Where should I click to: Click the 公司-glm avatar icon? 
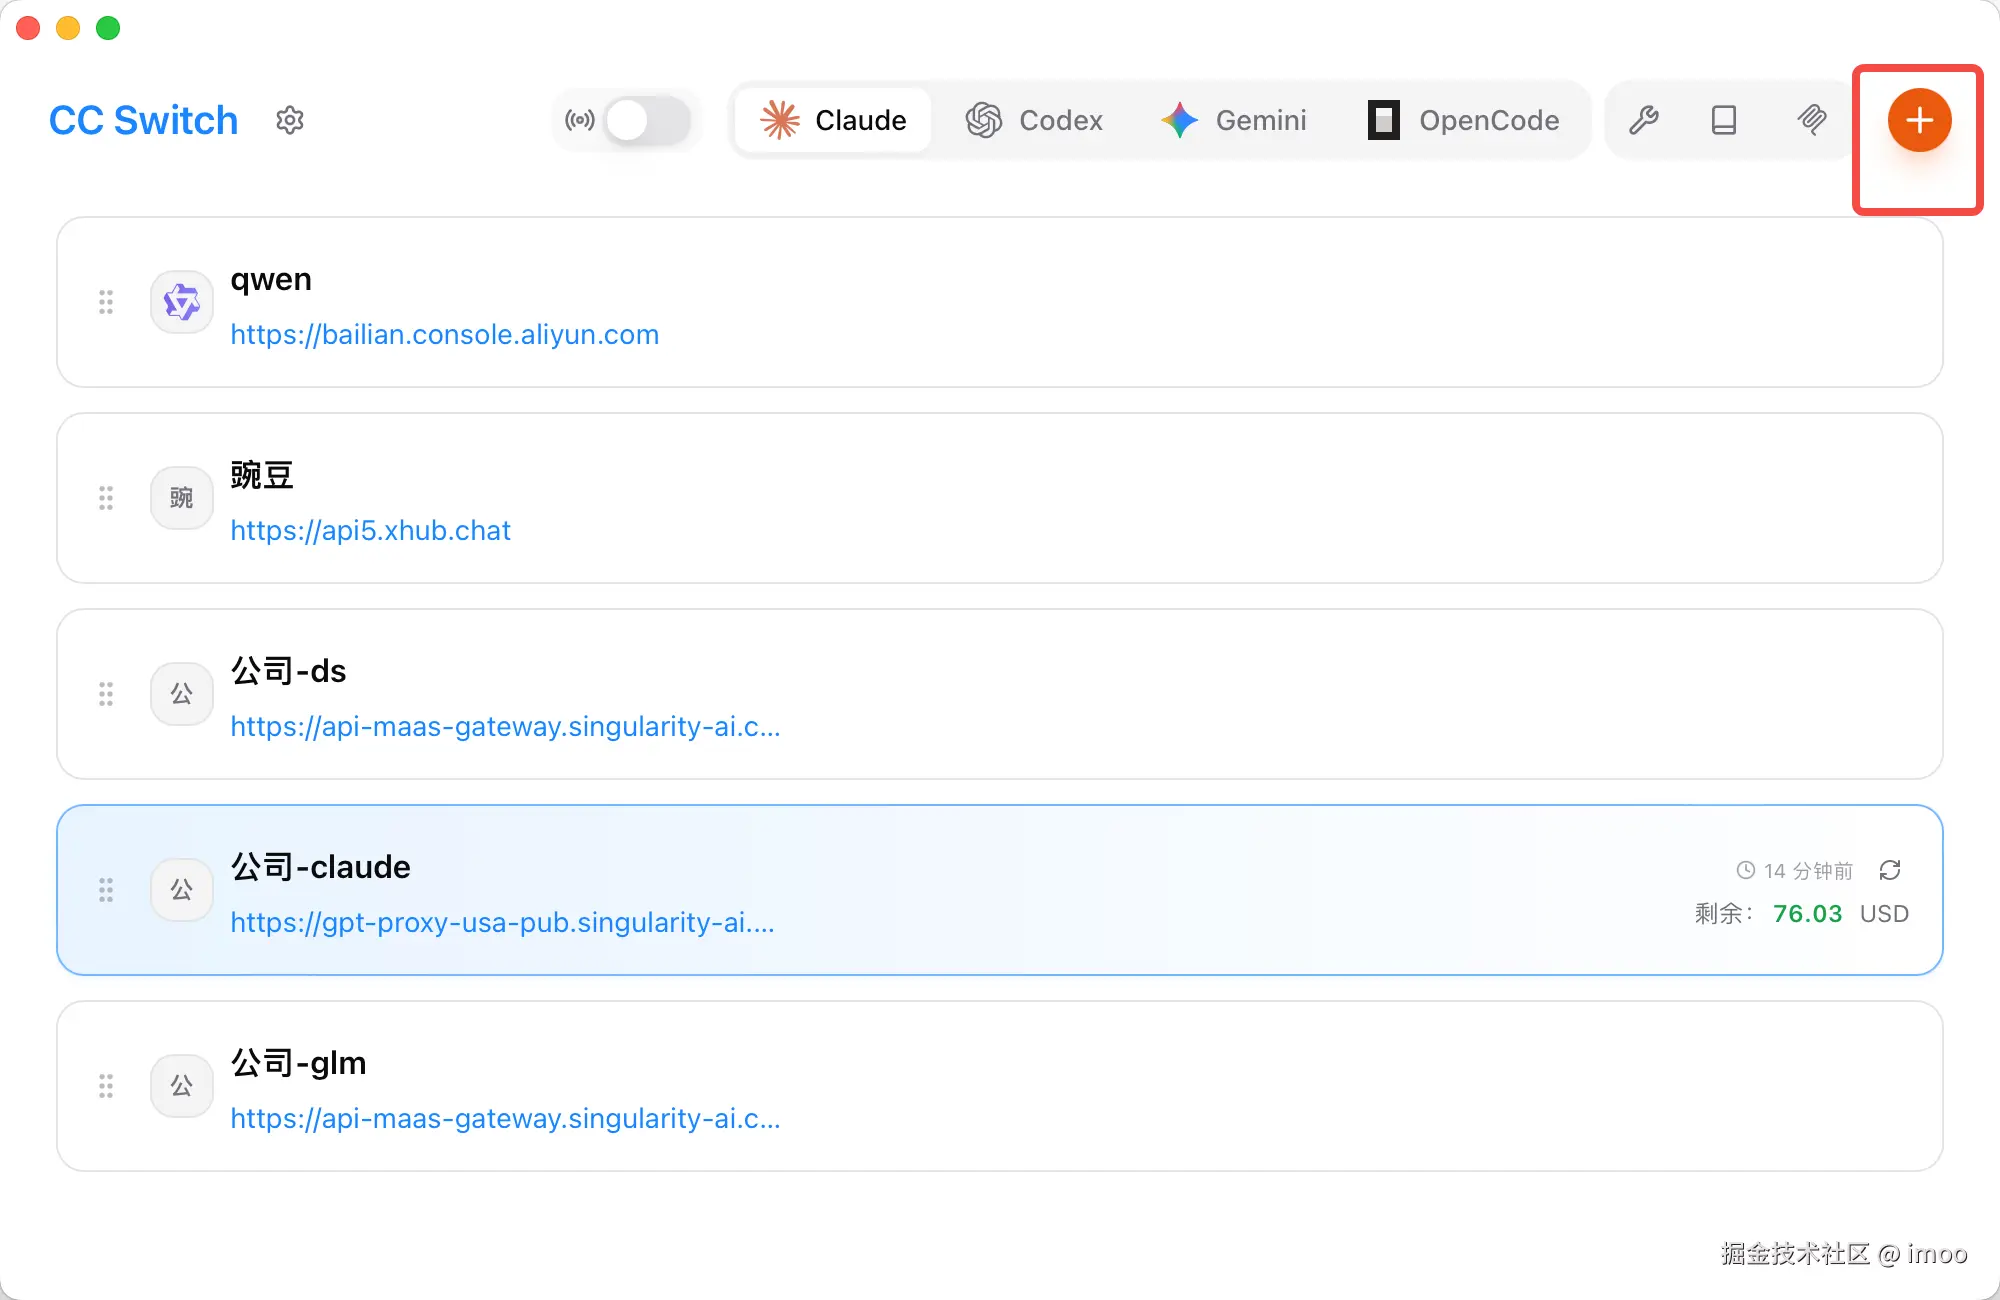pos(182,1086)
